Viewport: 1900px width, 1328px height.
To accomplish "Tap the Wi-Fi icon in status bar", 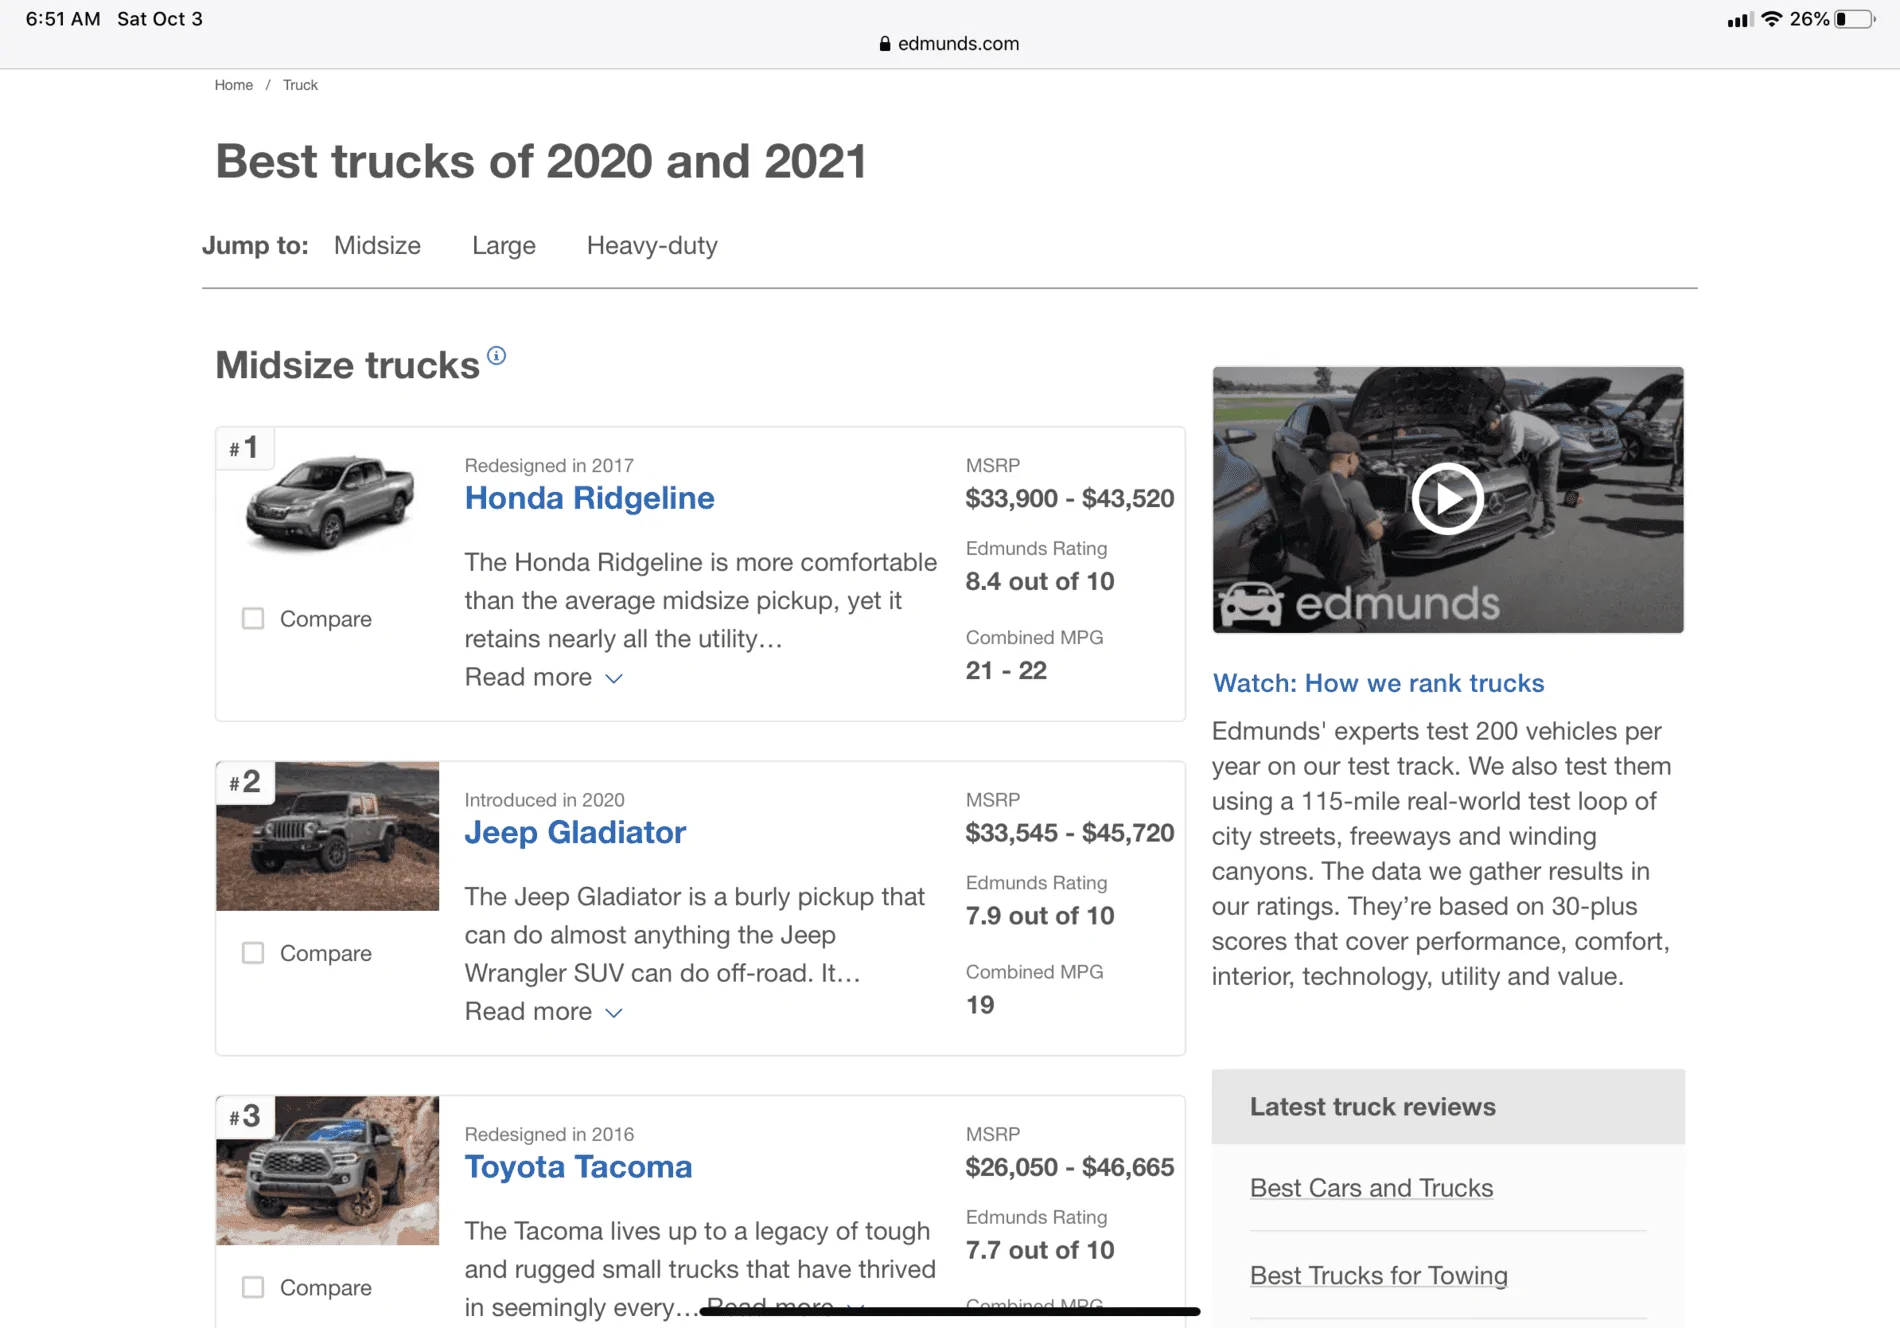I will (1772, 19).
